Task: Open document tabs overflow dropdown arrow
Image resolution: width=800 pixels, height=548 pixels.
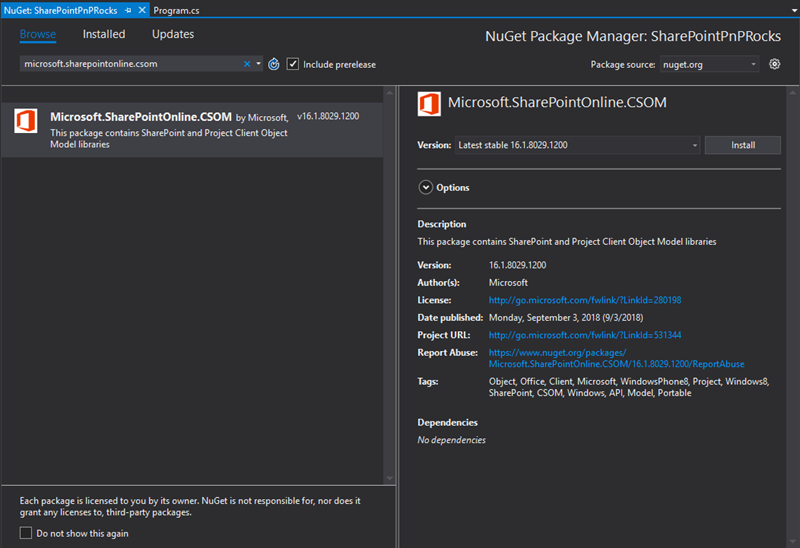Action: click(x=794, y=10)
